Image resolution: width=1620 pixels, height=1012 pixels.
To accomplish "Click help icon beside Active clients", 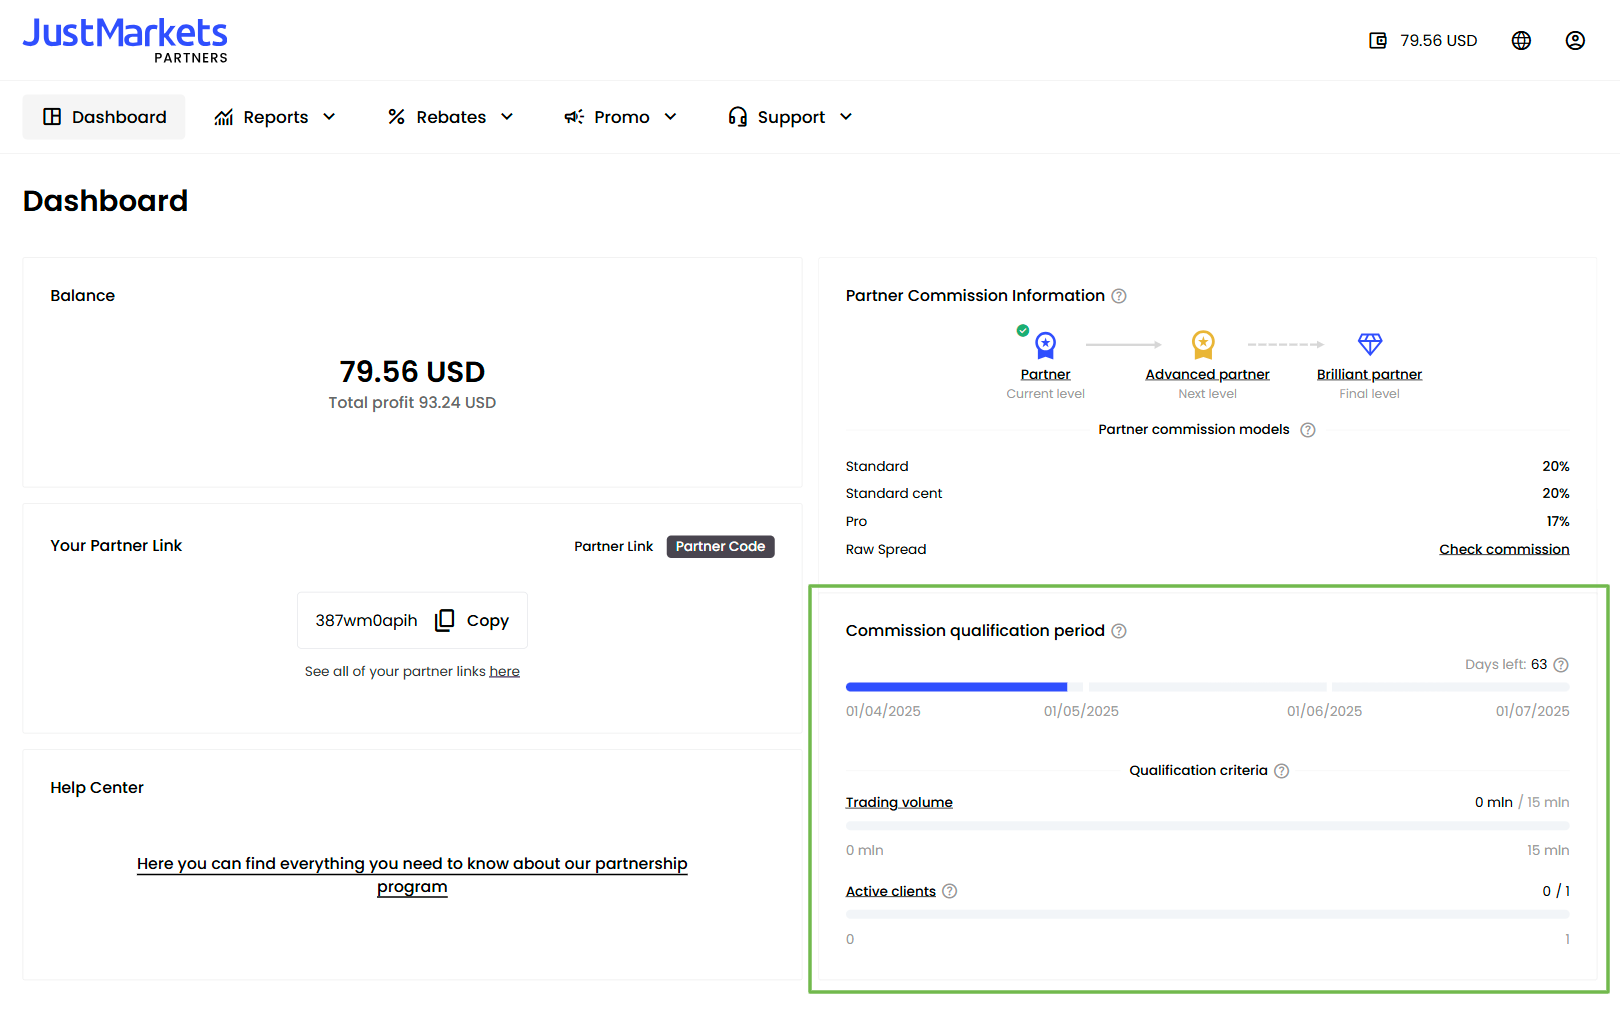I will coord(950,891).
